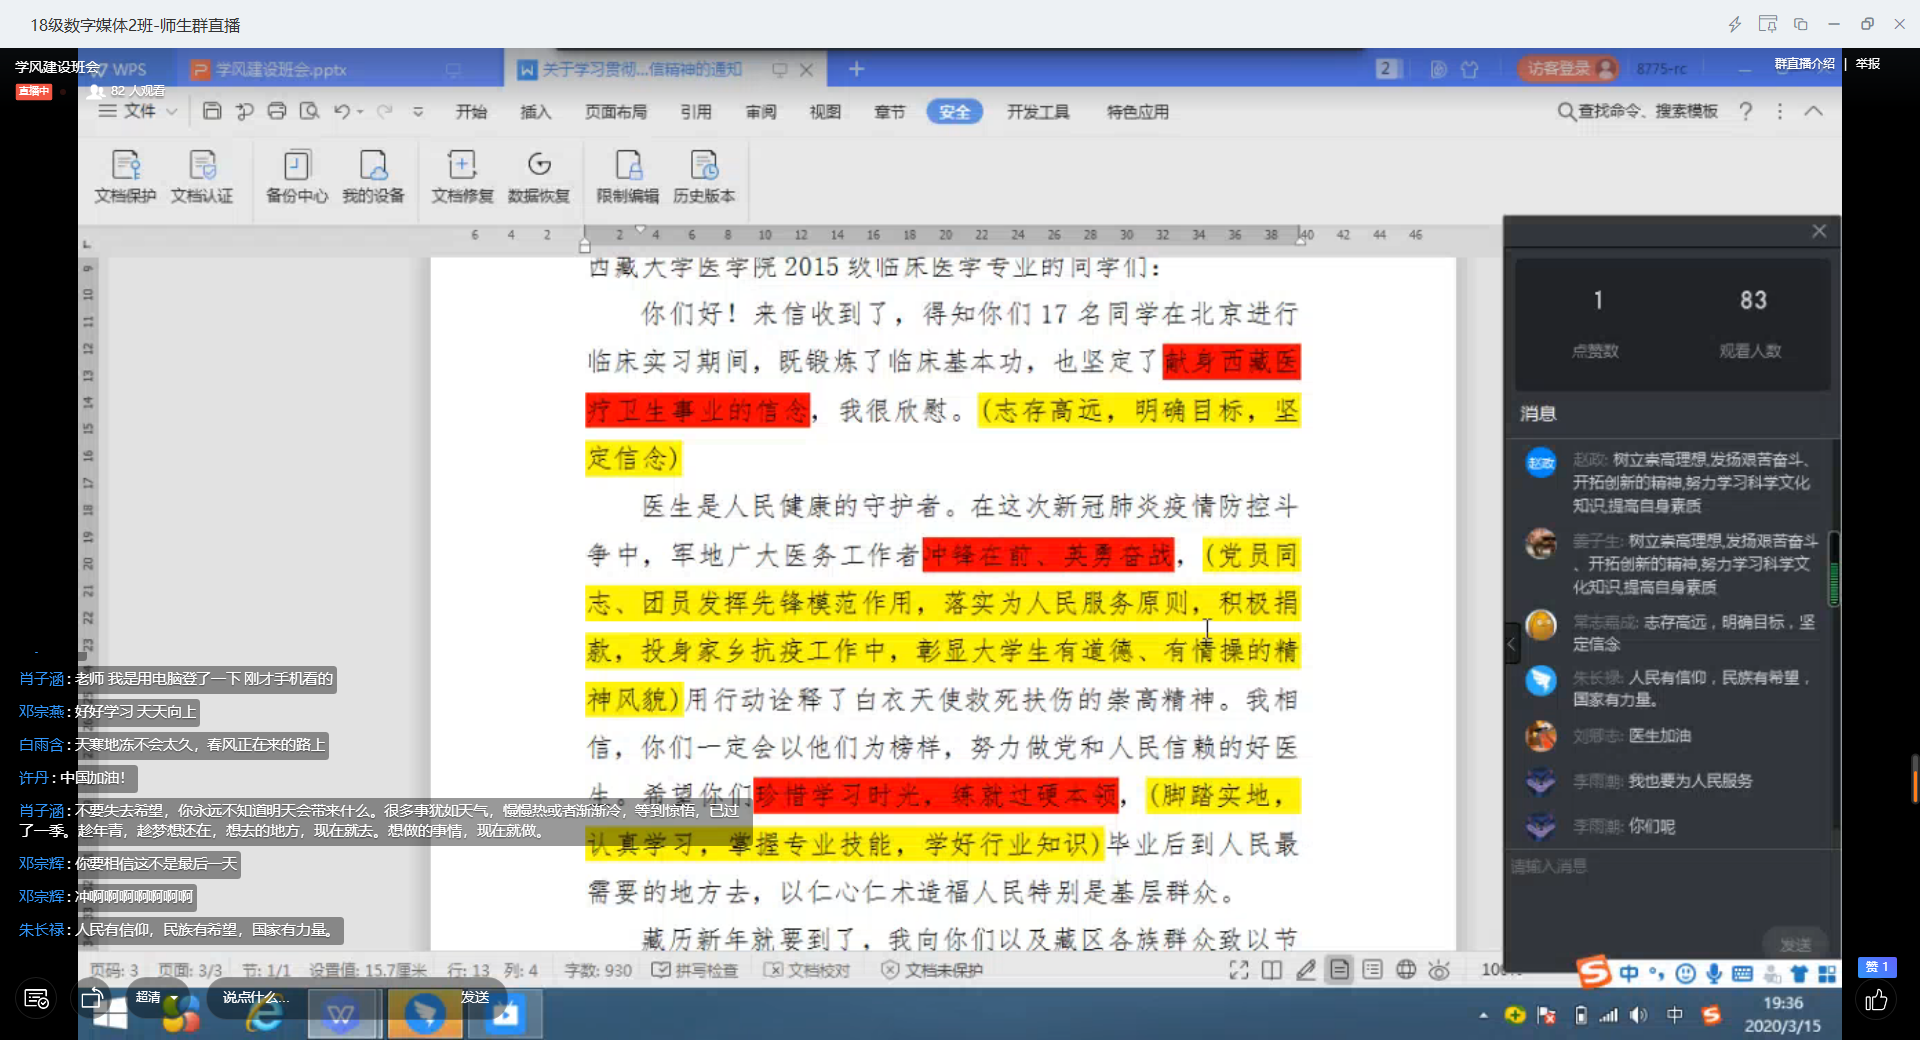Click the fullscreen view icon in status bar
The width and height of the screenshot is (1920, 1040).
click(x=1239, y=969)
